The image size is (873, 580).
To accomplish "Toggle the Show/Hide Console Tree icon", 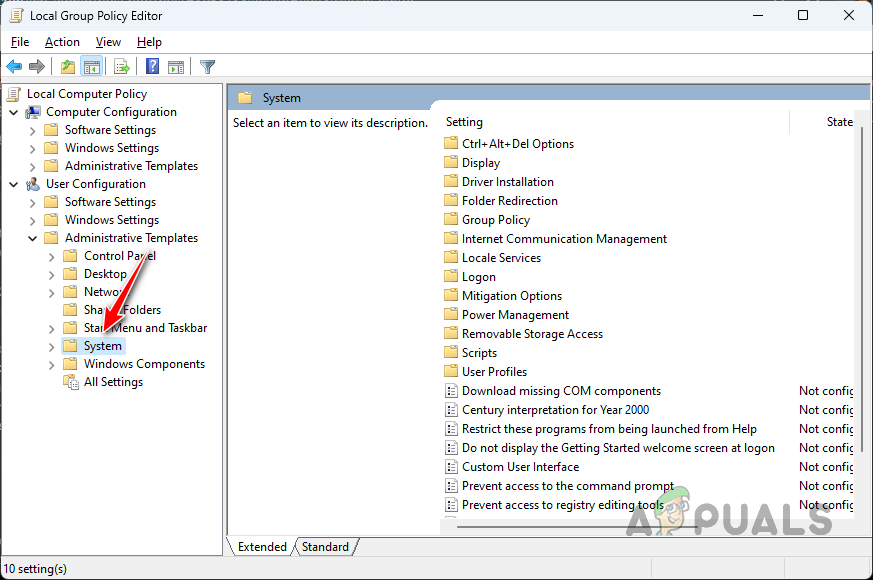I will tap(92, 66).
